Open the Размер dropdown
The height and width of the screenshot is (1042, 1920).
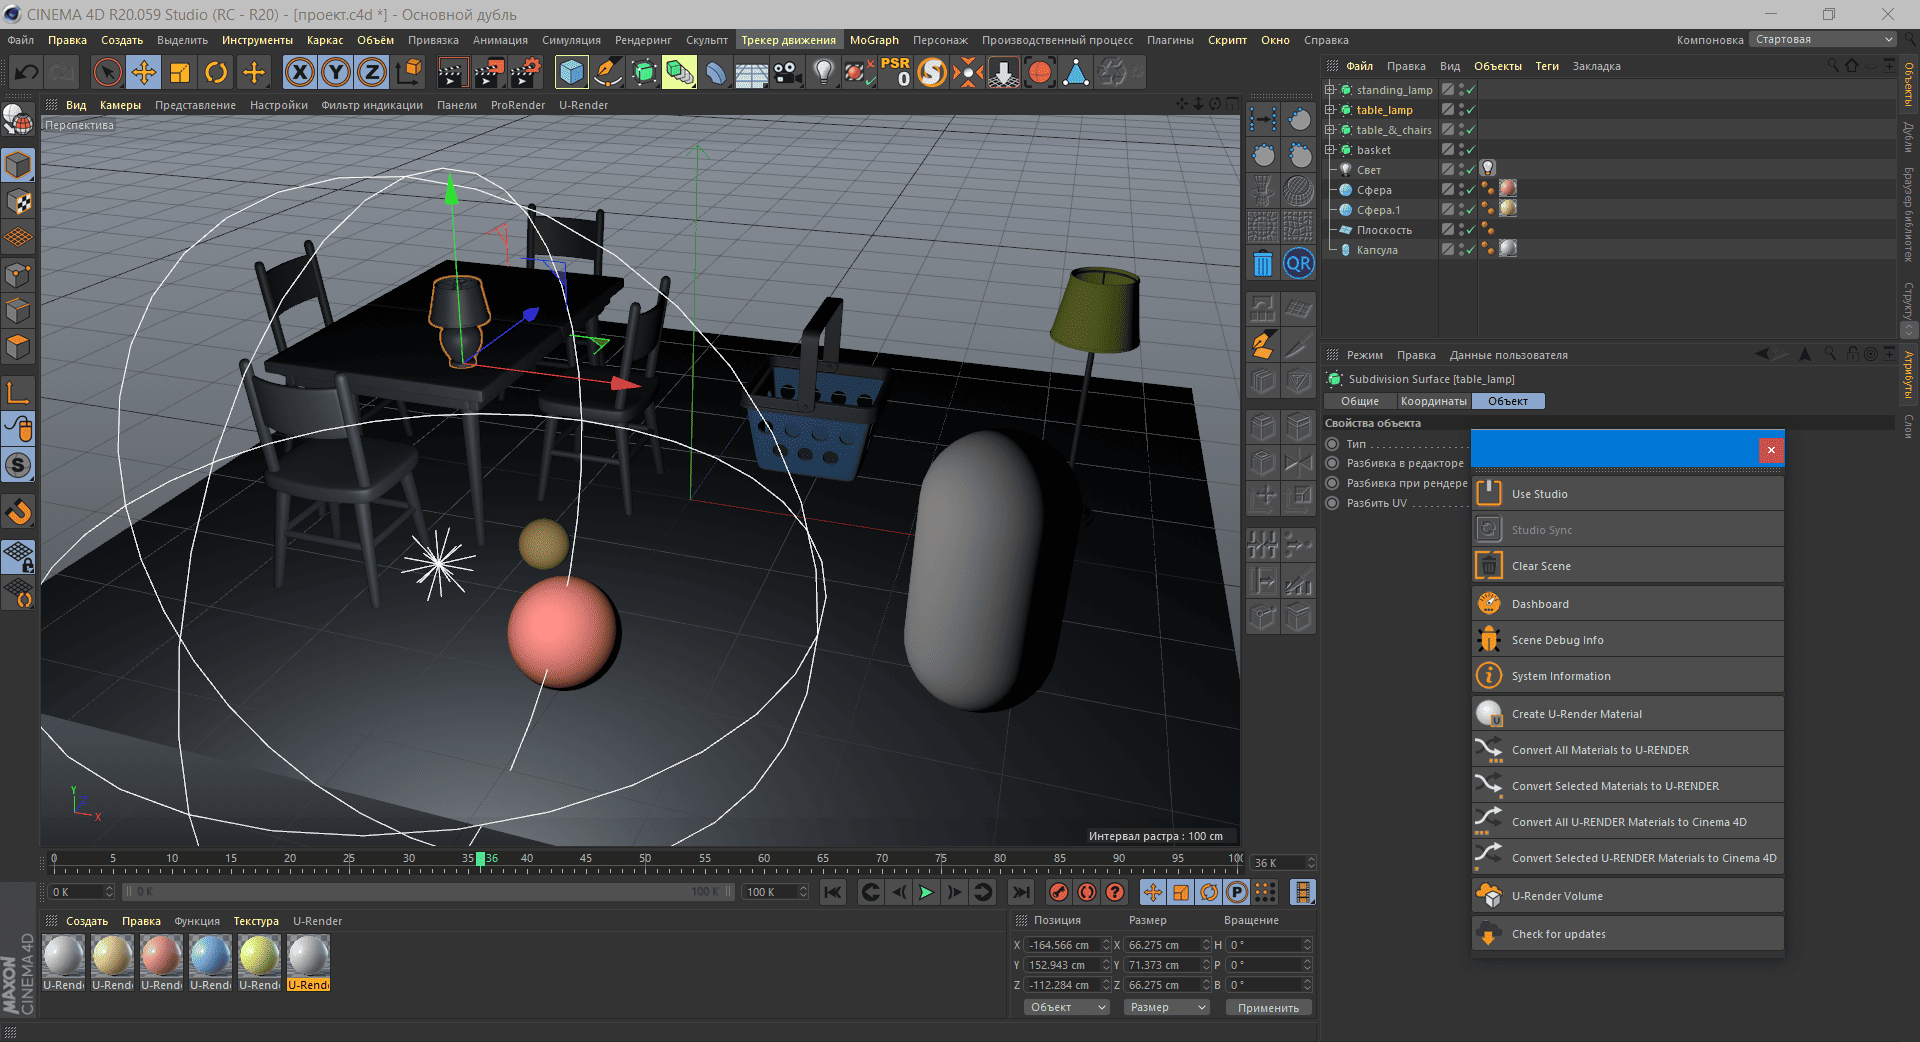[x=1166, y=1007]
